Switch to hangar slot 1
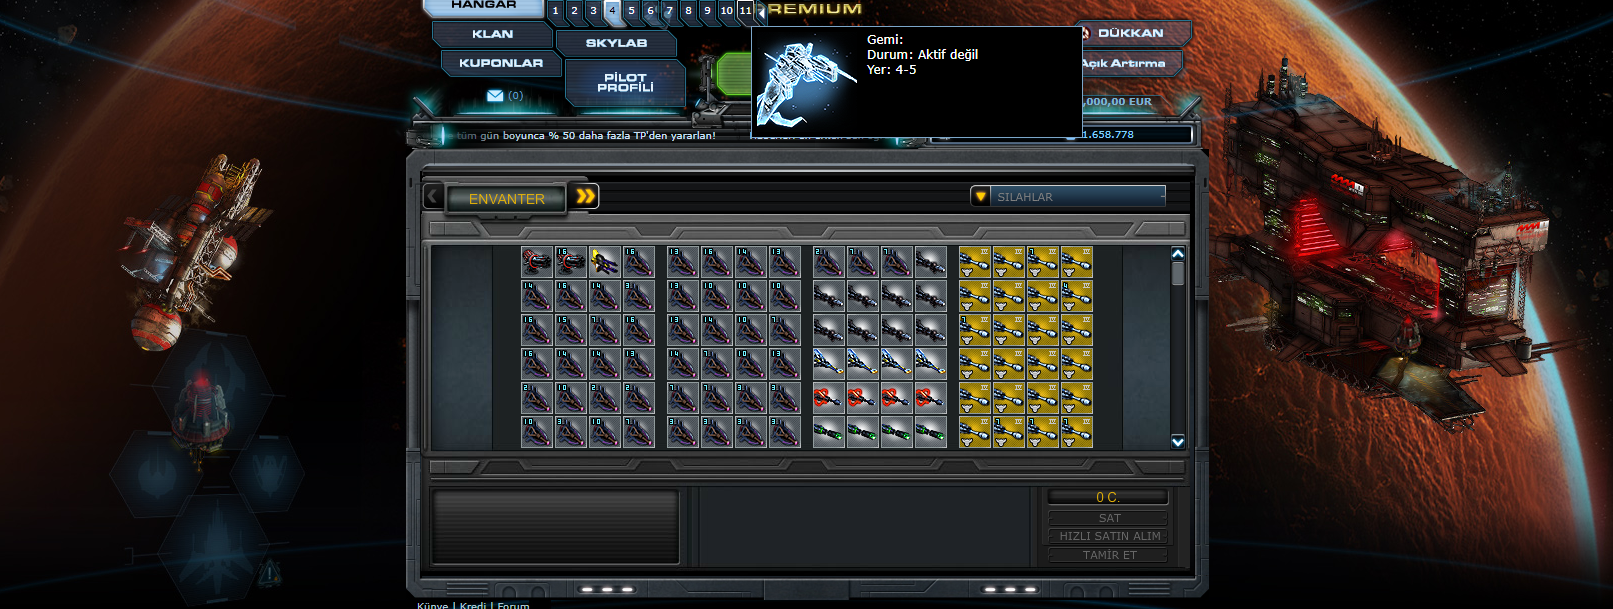1613x609 pixels. coord(555,11)
